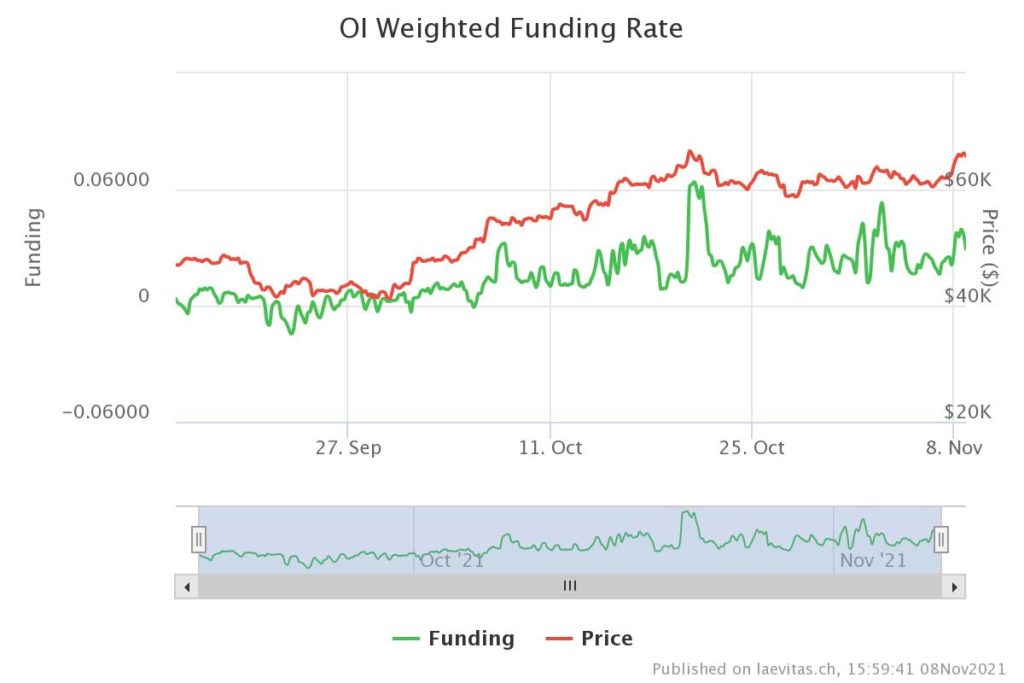Click the "25. Oct" date label
This screenshot has height=683, width=1024.
[752, 448]
